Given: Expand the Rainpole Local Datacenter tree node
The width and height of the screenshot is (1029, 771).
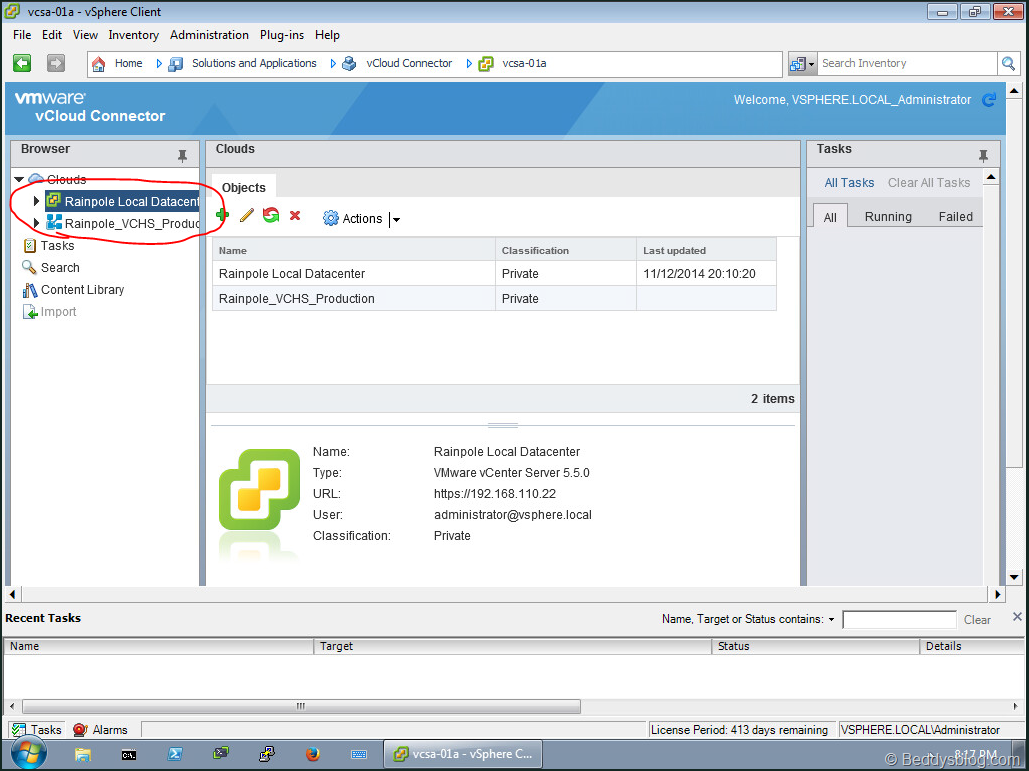Looking at the screenshot, I should pos(37,201).
